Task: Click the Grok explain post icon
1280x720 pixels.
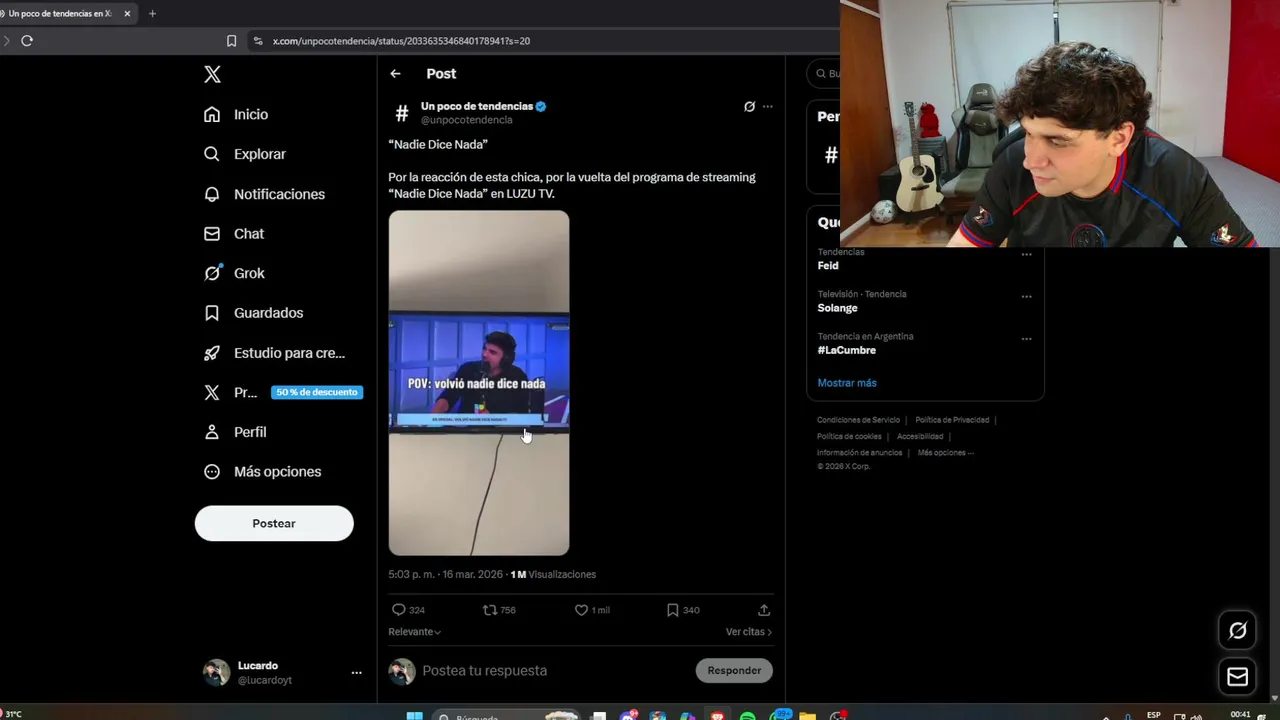Action: coord(749,106)
